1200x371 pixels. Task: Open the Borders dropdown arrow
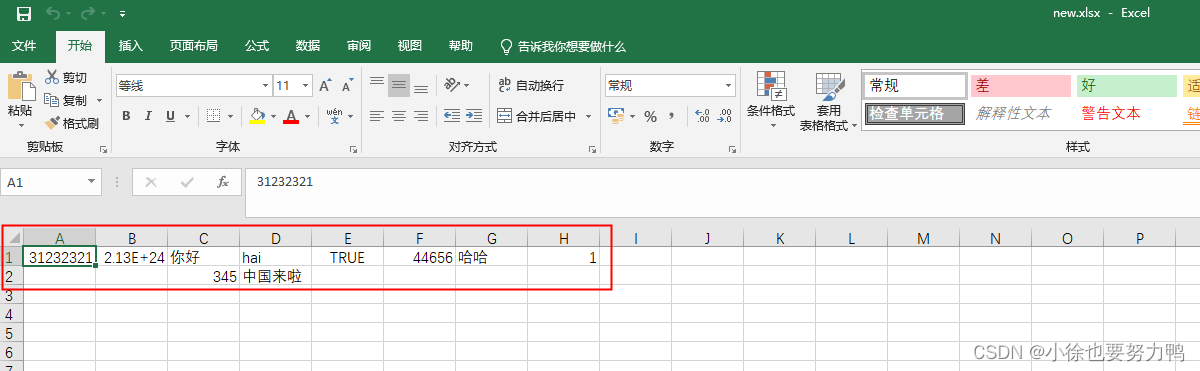(x=230, y=116)
